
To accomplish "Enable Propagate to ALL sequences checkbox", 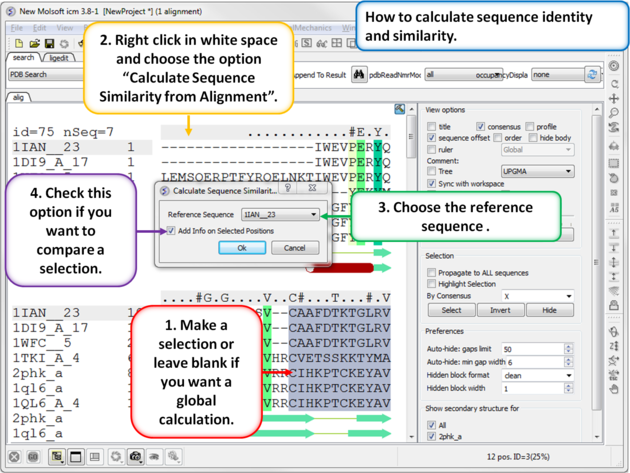I will point(432,272).
